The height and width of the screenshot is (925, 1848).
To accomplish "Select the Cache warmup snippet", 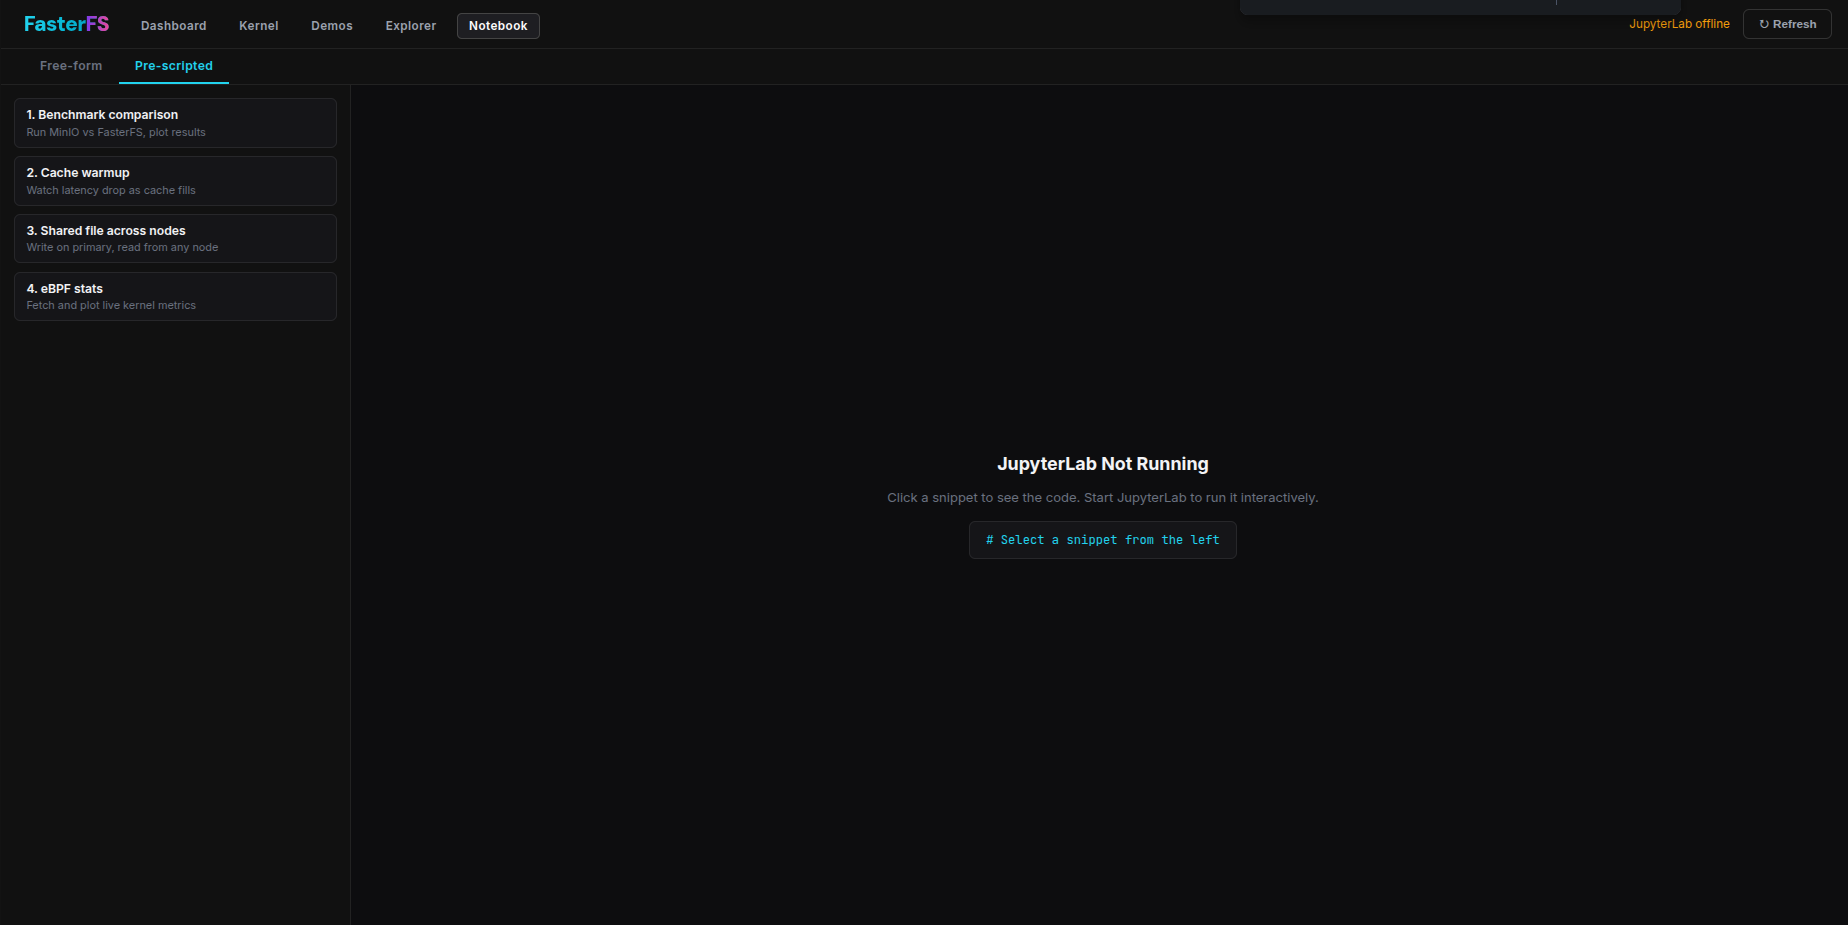I will (175, 181).
